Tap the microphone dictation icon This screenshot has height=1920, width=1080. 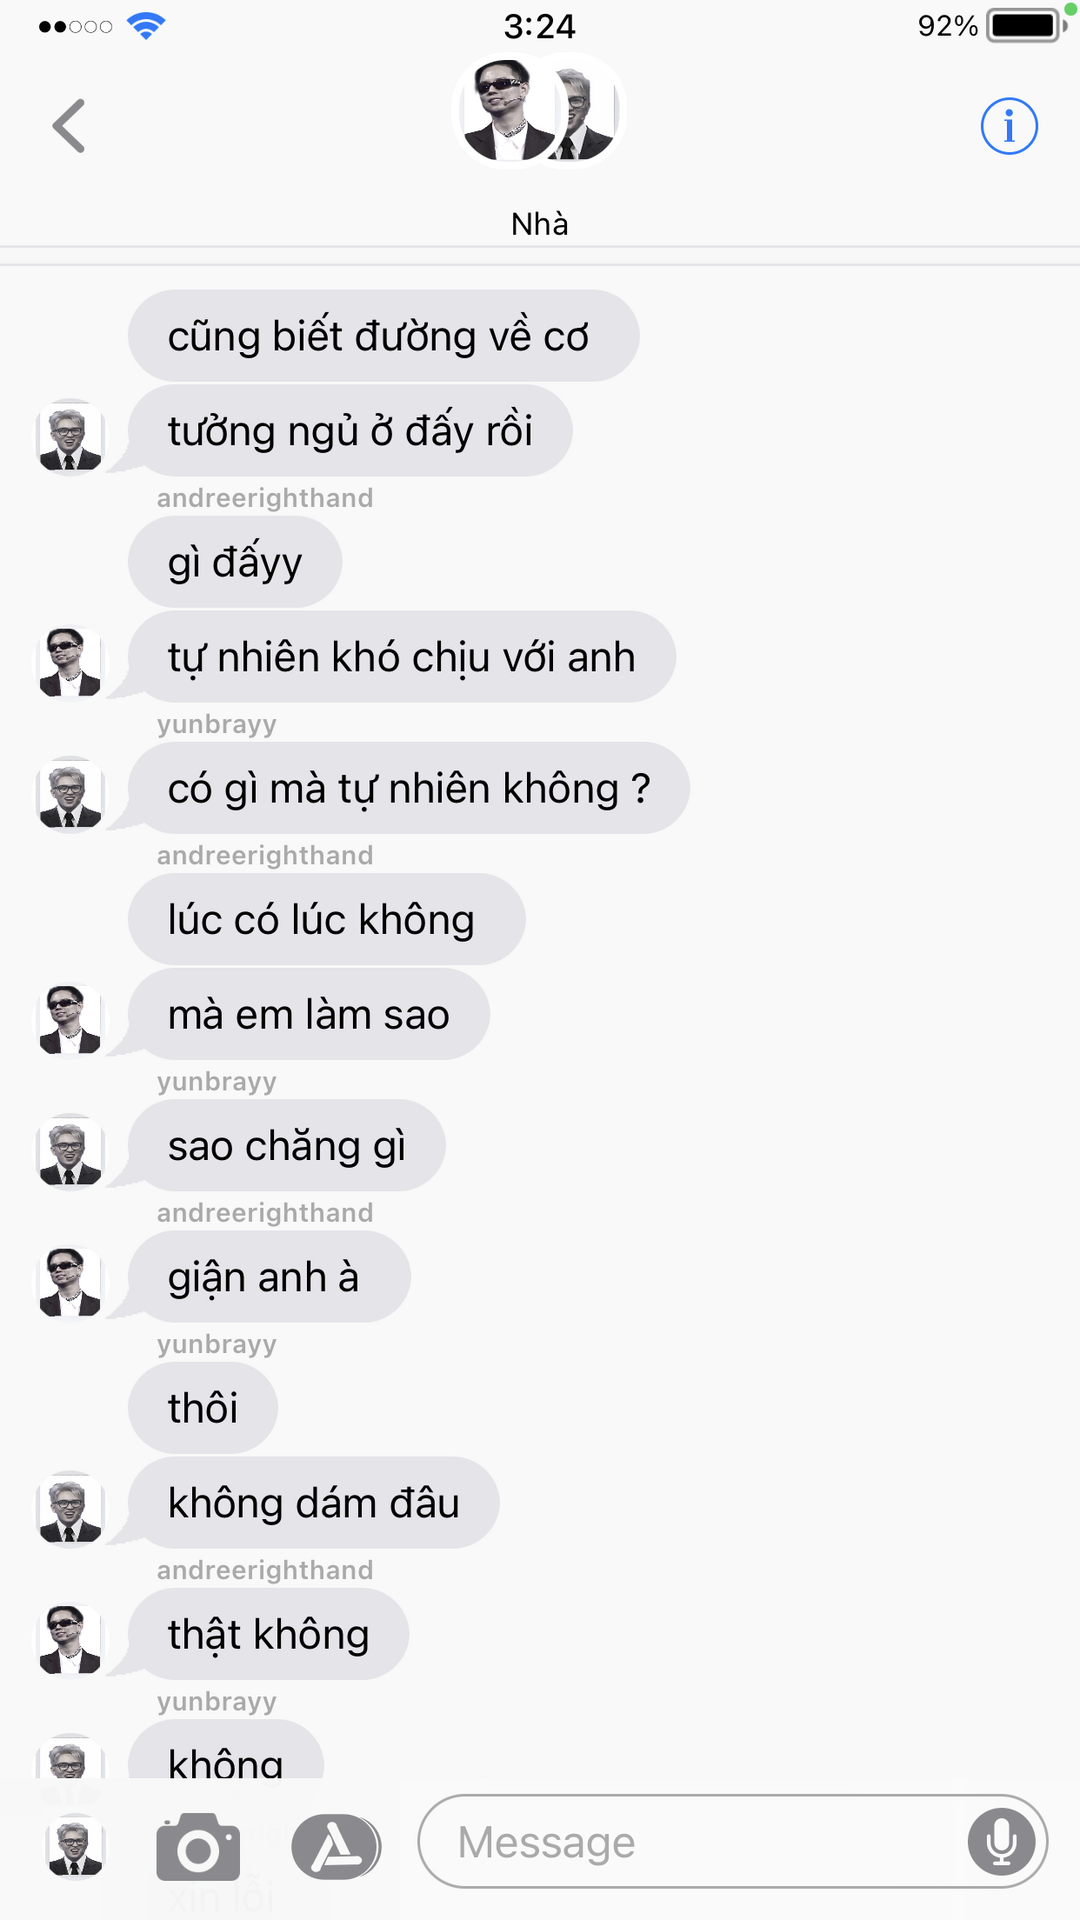point(1001,1841)
